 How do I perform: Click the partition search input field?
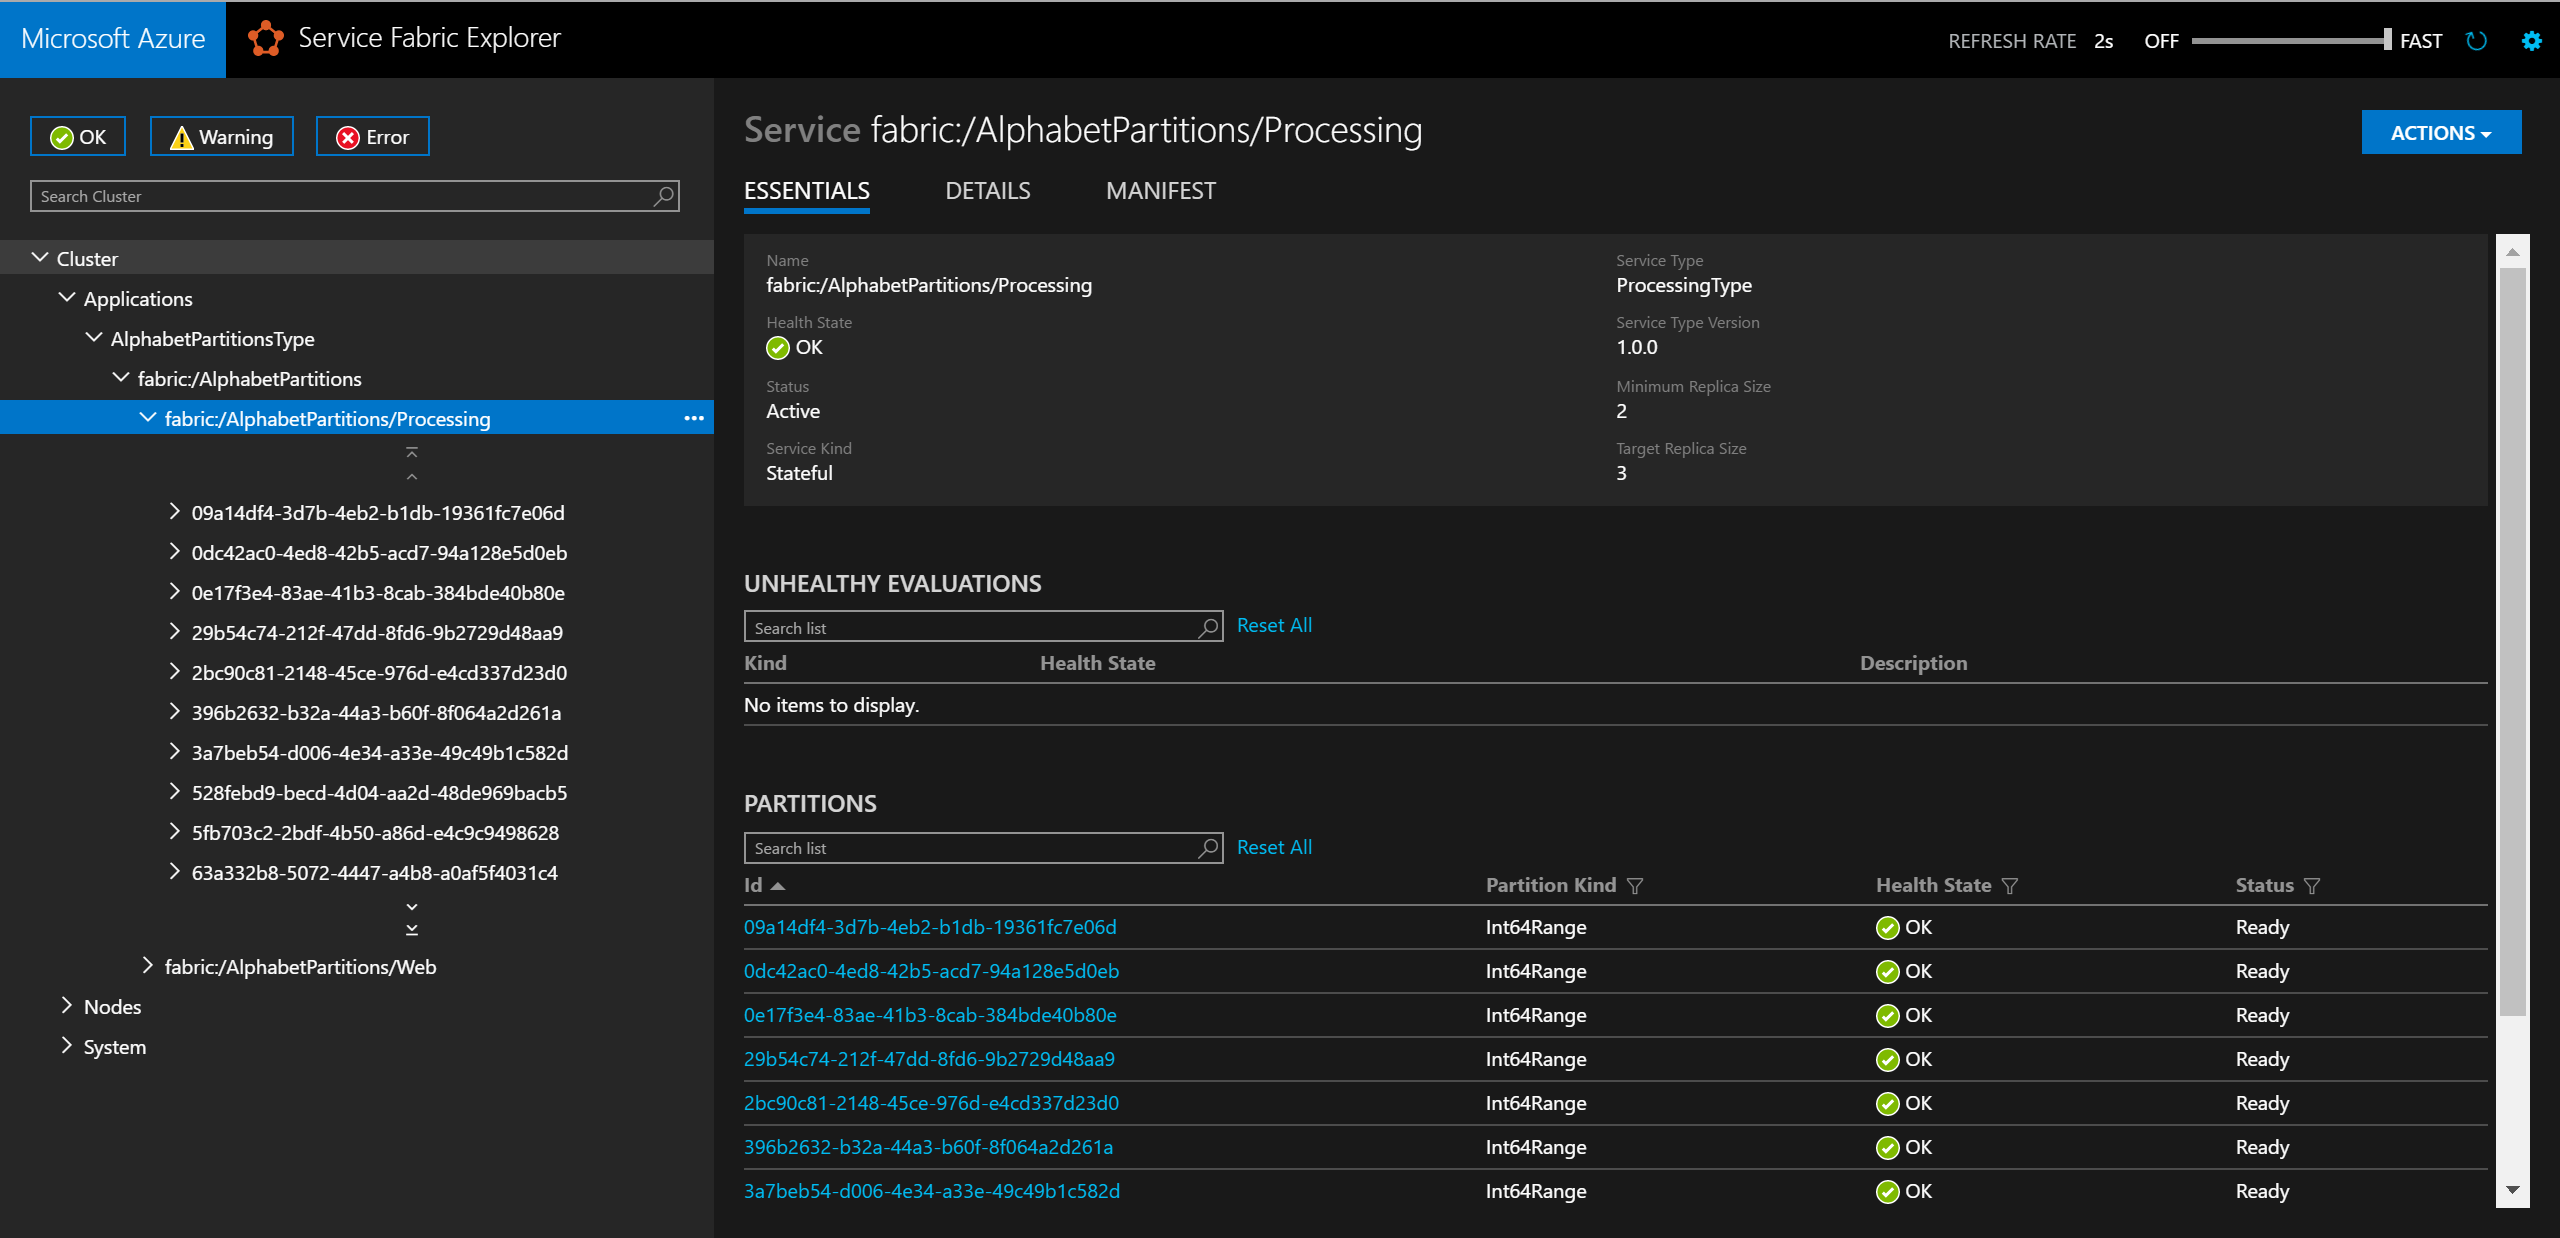[x=980, y=848]
